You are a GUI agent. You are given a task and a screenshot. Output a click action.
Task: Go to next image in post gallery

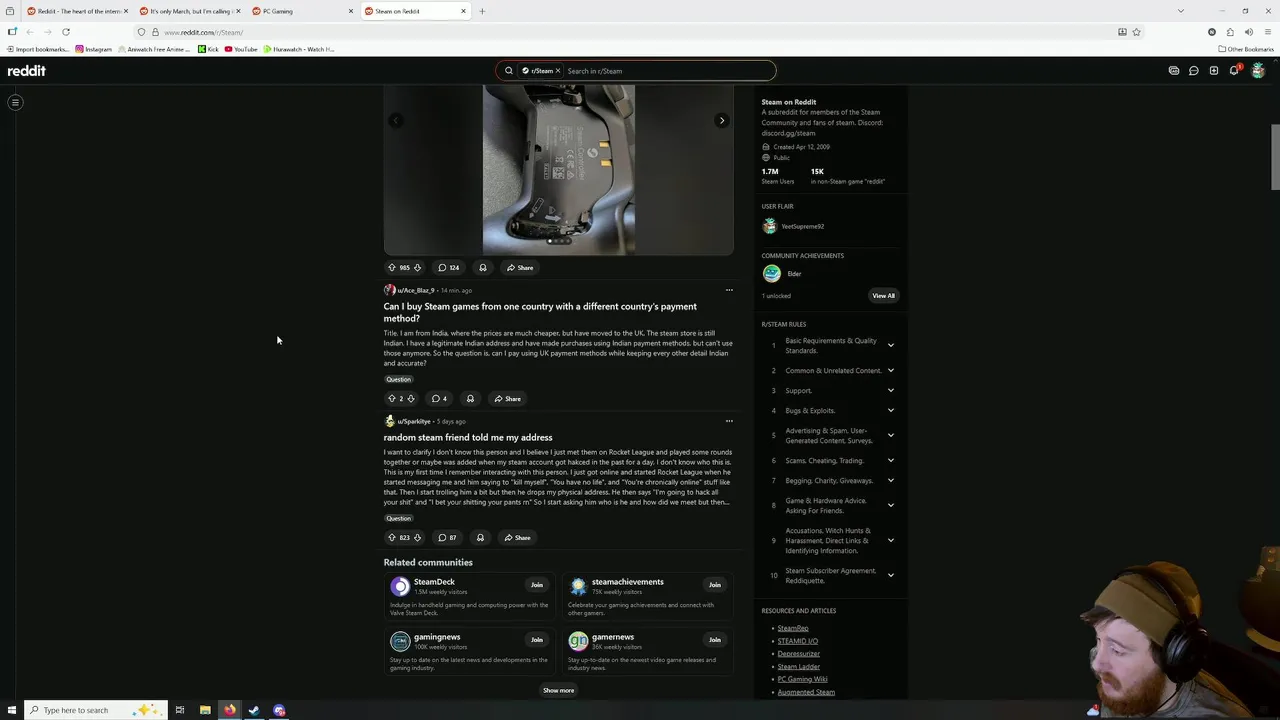tap(722, 120)
